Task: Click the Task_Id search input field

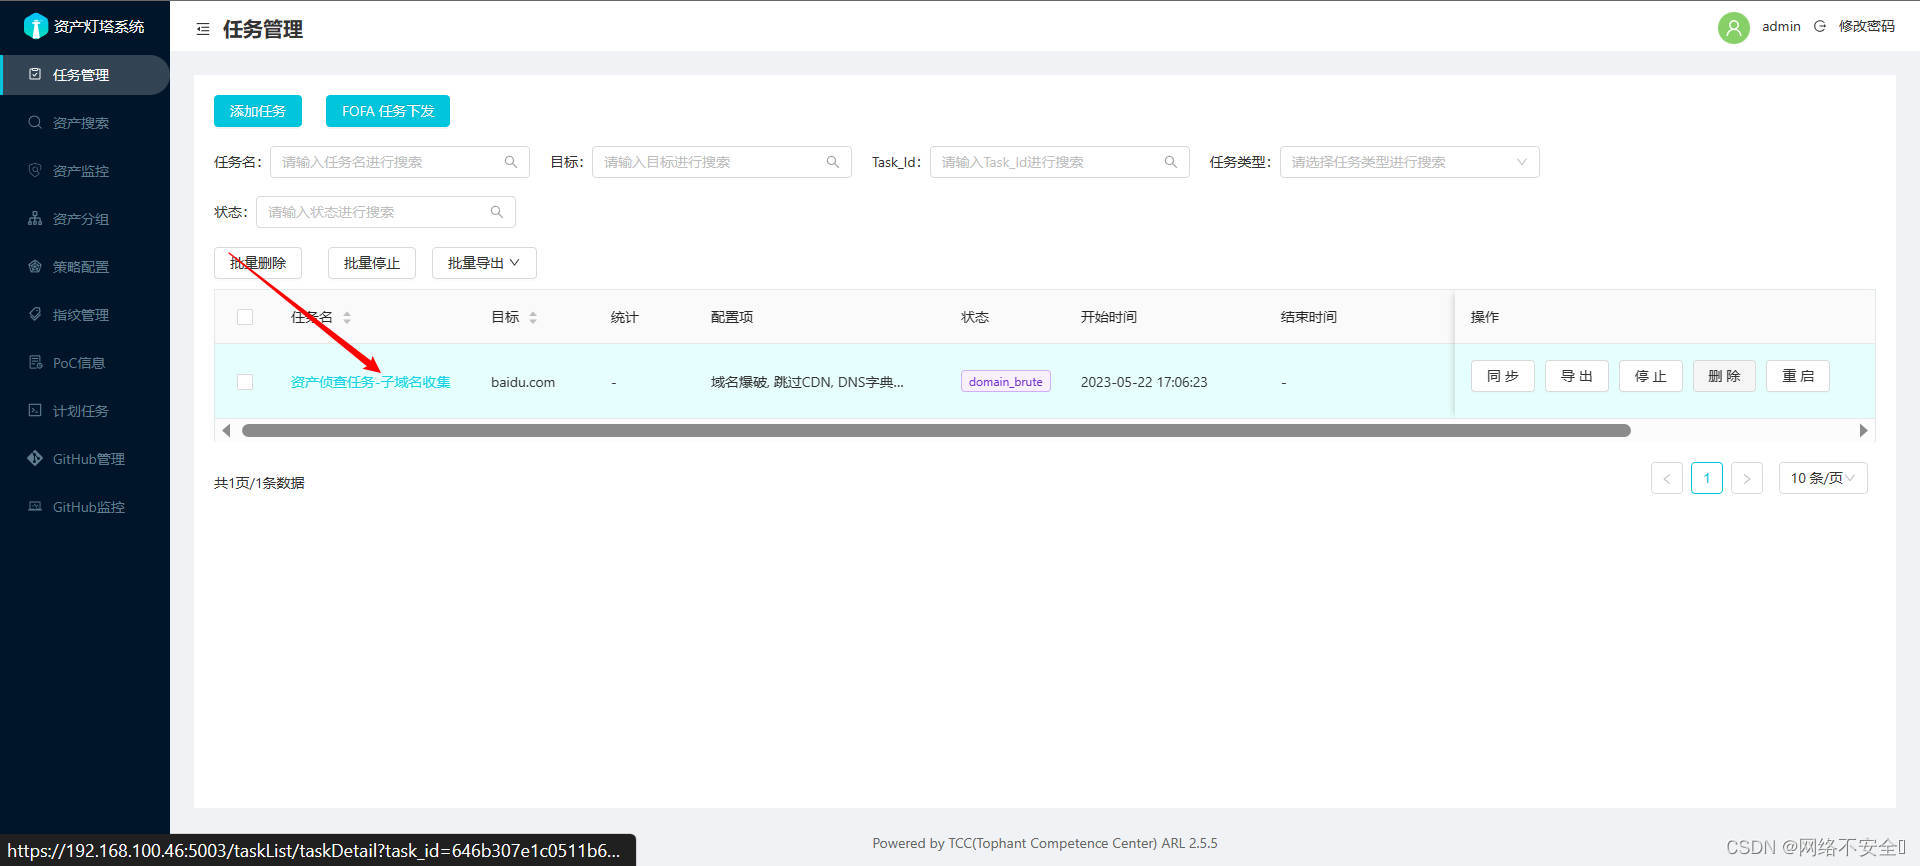Action: 1060,162
